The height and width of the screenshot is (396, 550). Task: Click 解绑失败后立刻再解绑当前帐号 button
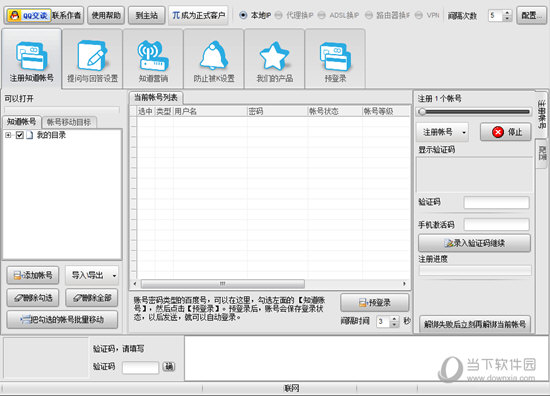[475, 324]
